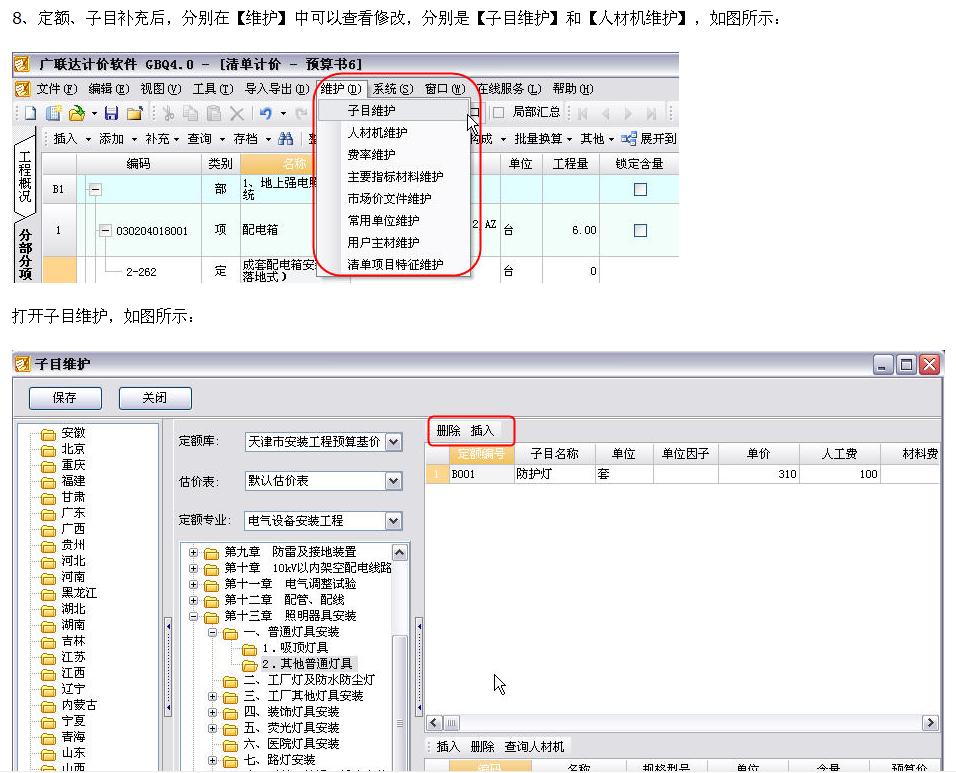Screen dimensions: 956x773
Task: Choose 市场价文件维护 menu entry
Action: point(394,199)
